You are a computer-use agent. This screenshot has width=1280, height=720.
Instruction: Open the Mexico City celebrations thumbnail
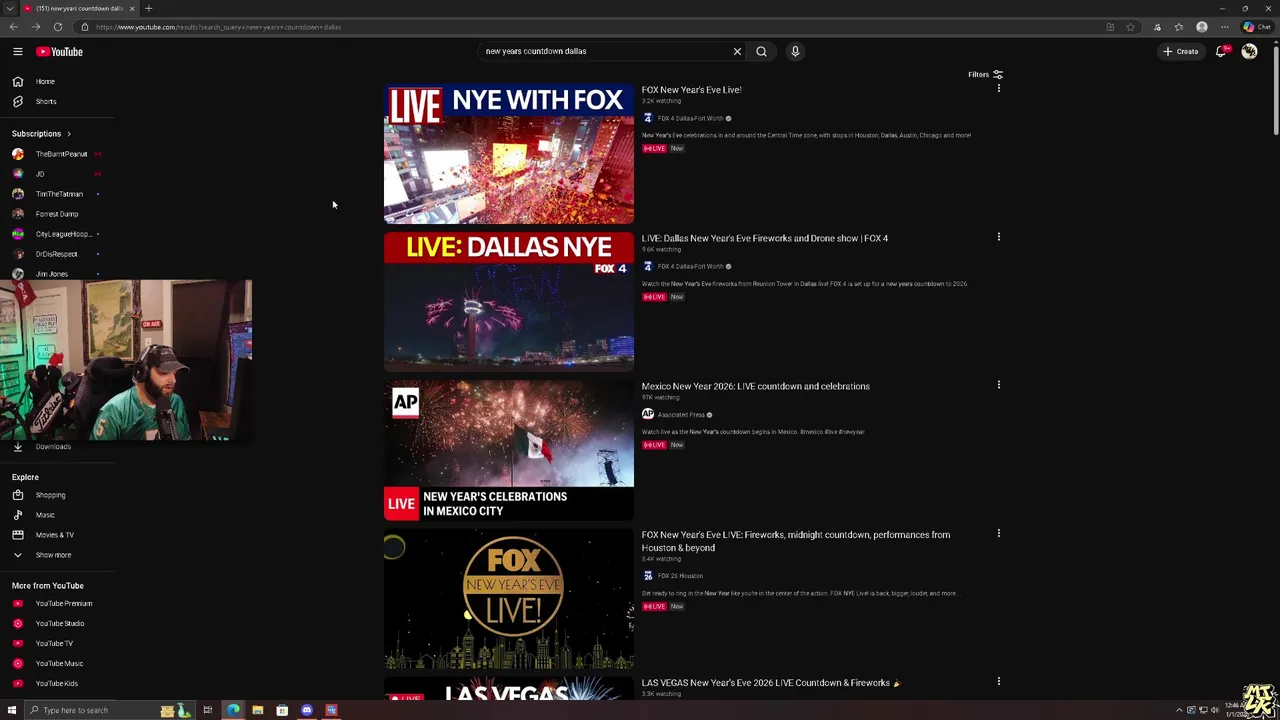(509, 450)
